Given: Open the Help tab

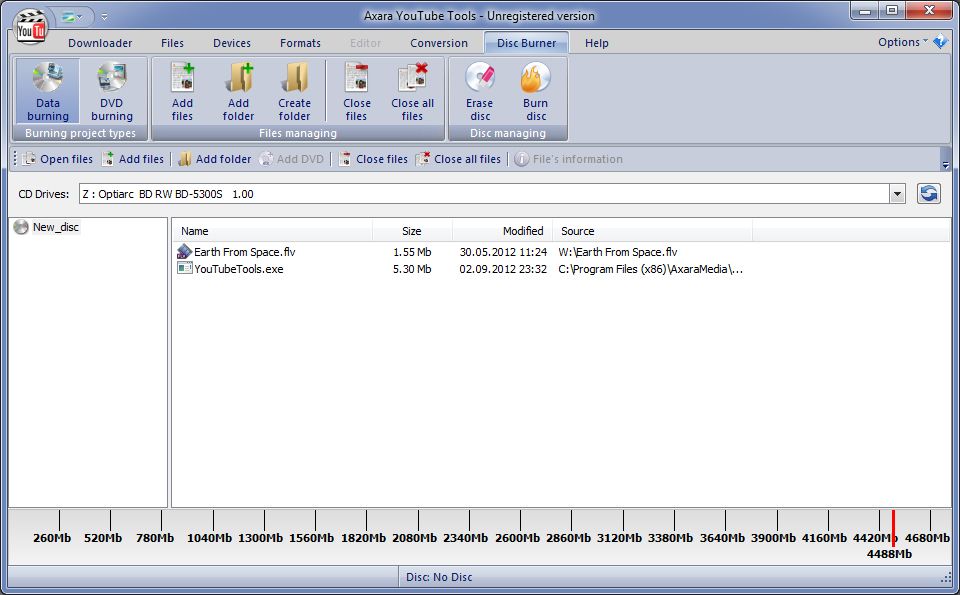Looking at the screenshot, I should click(x=596, y=43).
